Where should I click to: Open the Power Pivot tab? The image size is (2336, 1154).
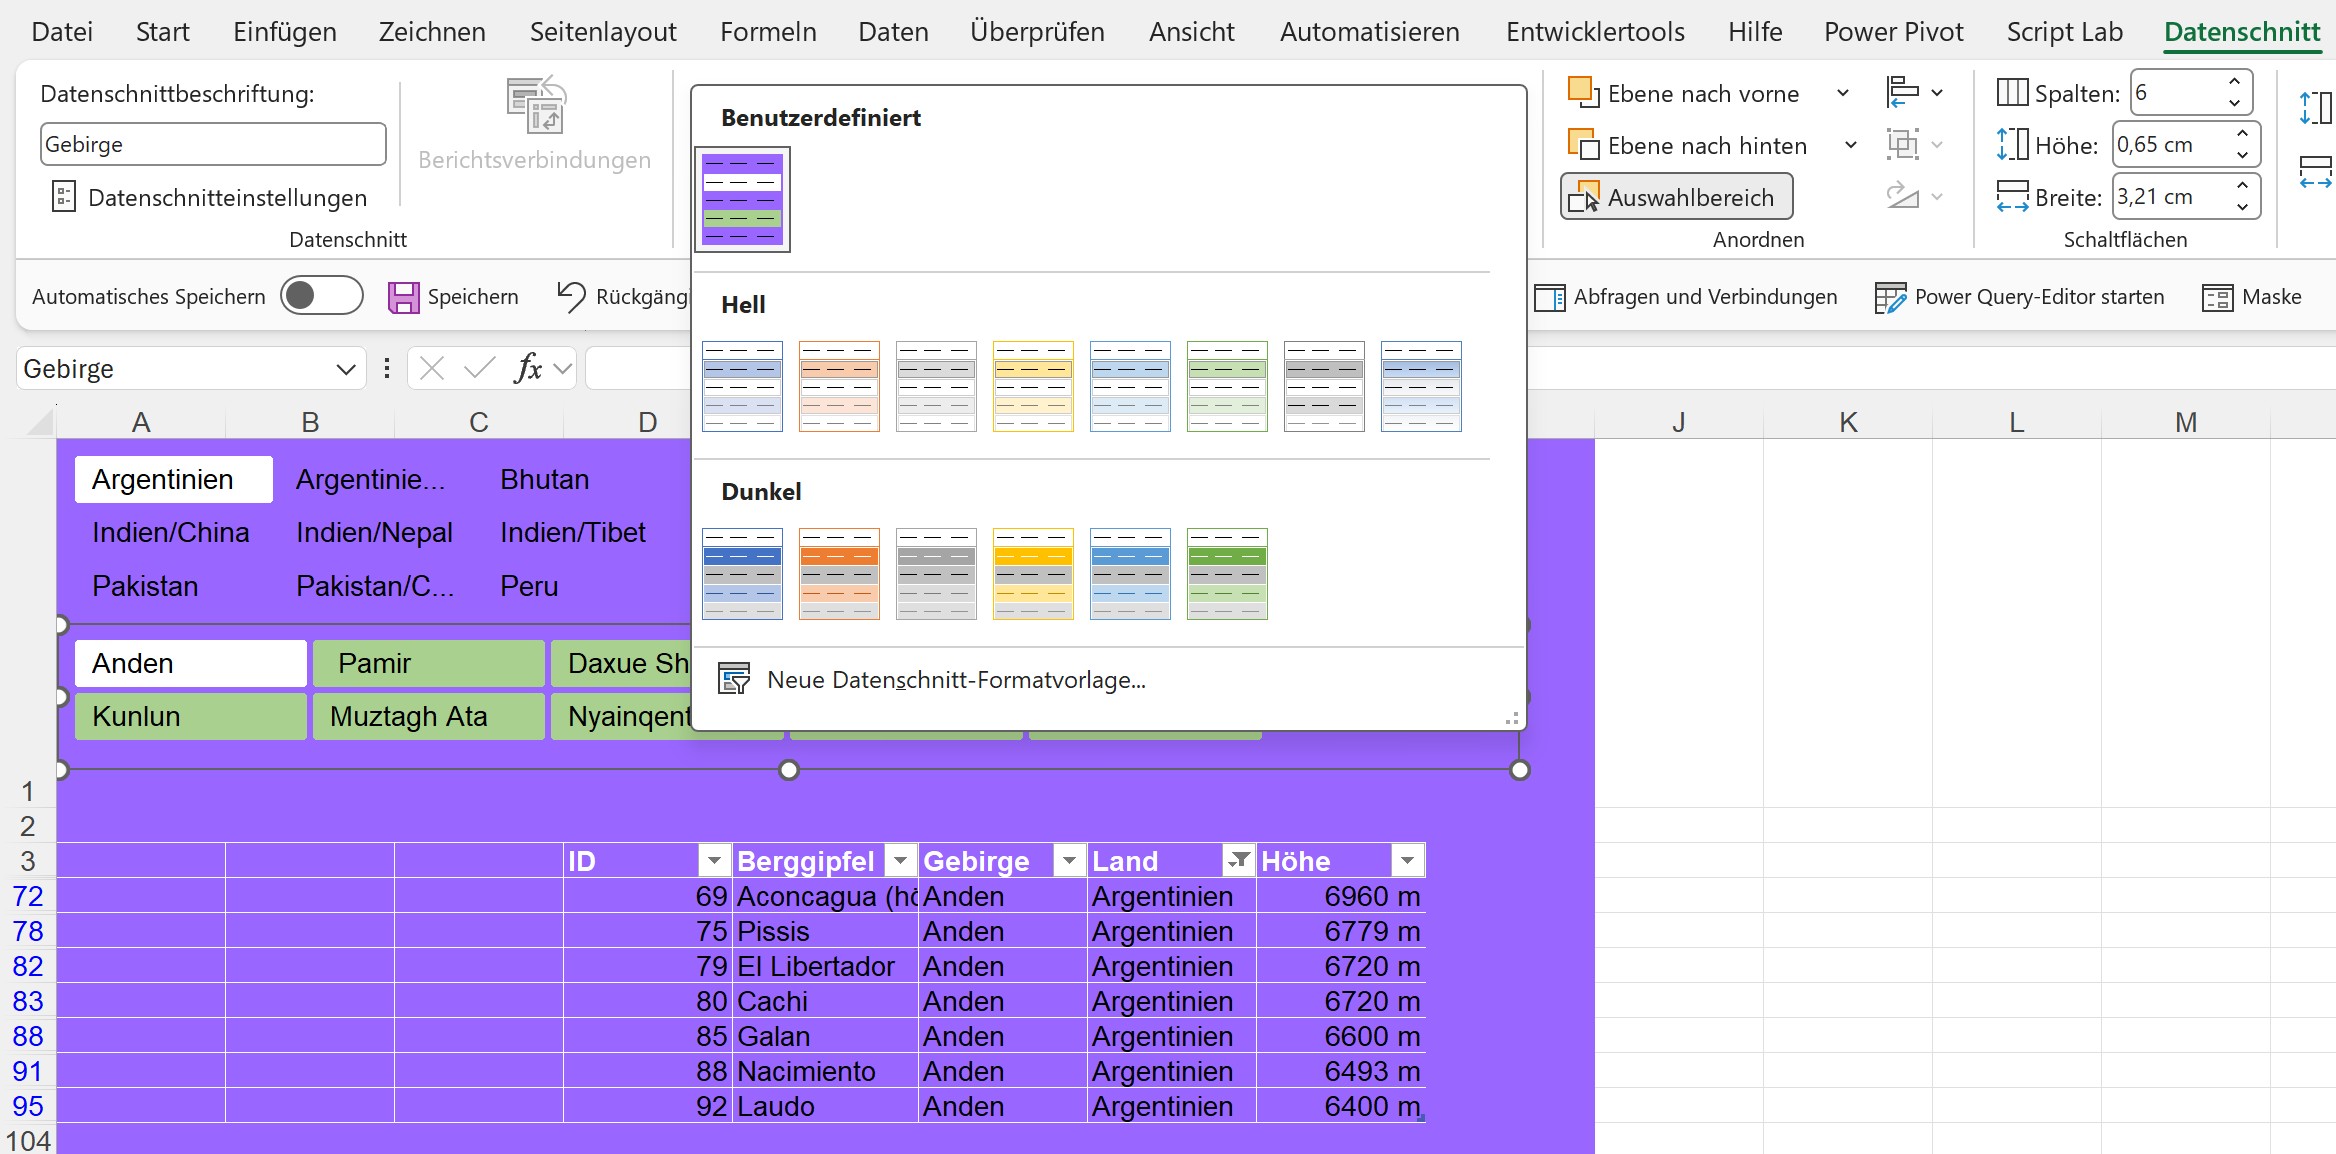point(1893,32)
